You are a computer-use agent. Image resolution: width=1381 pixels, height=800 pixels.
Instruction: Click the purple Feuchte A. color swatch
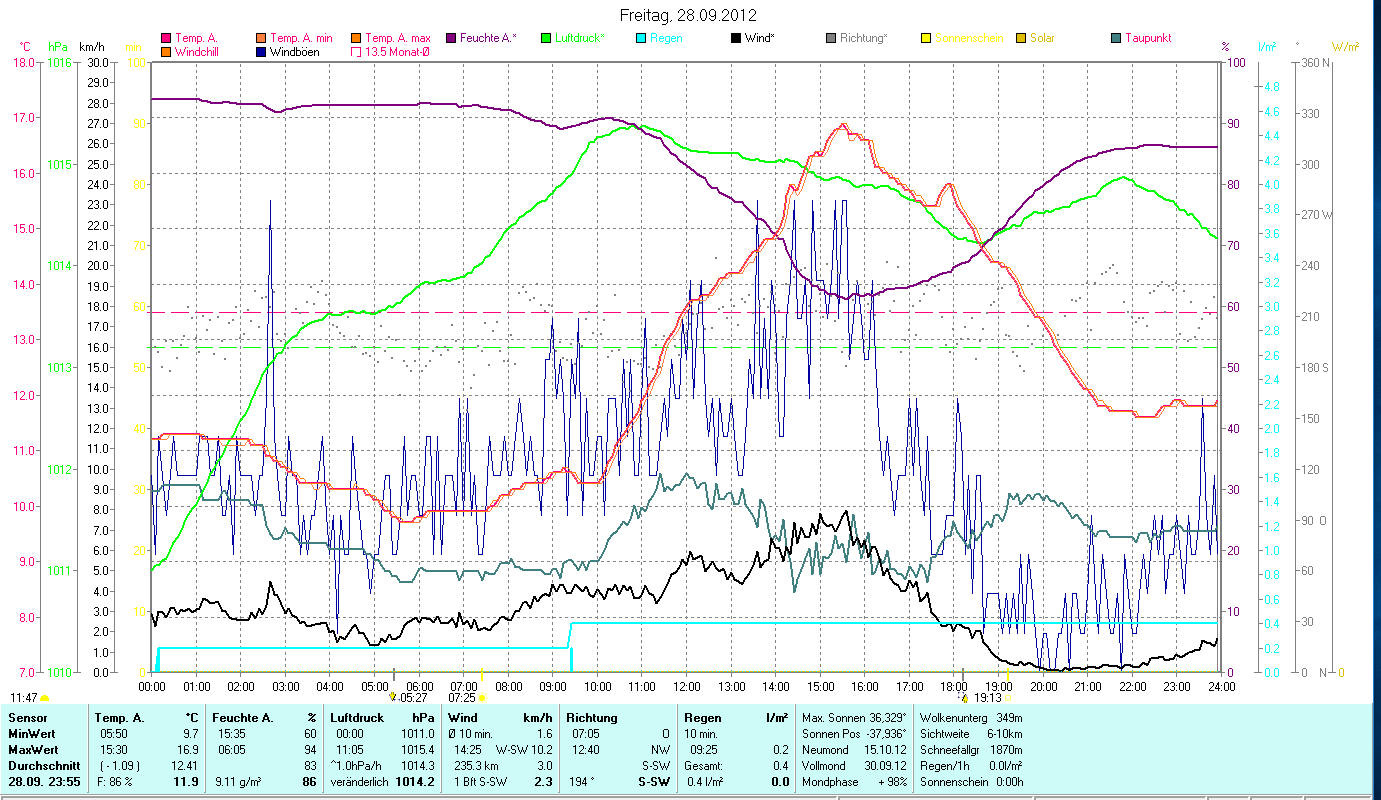coord(451,38)
